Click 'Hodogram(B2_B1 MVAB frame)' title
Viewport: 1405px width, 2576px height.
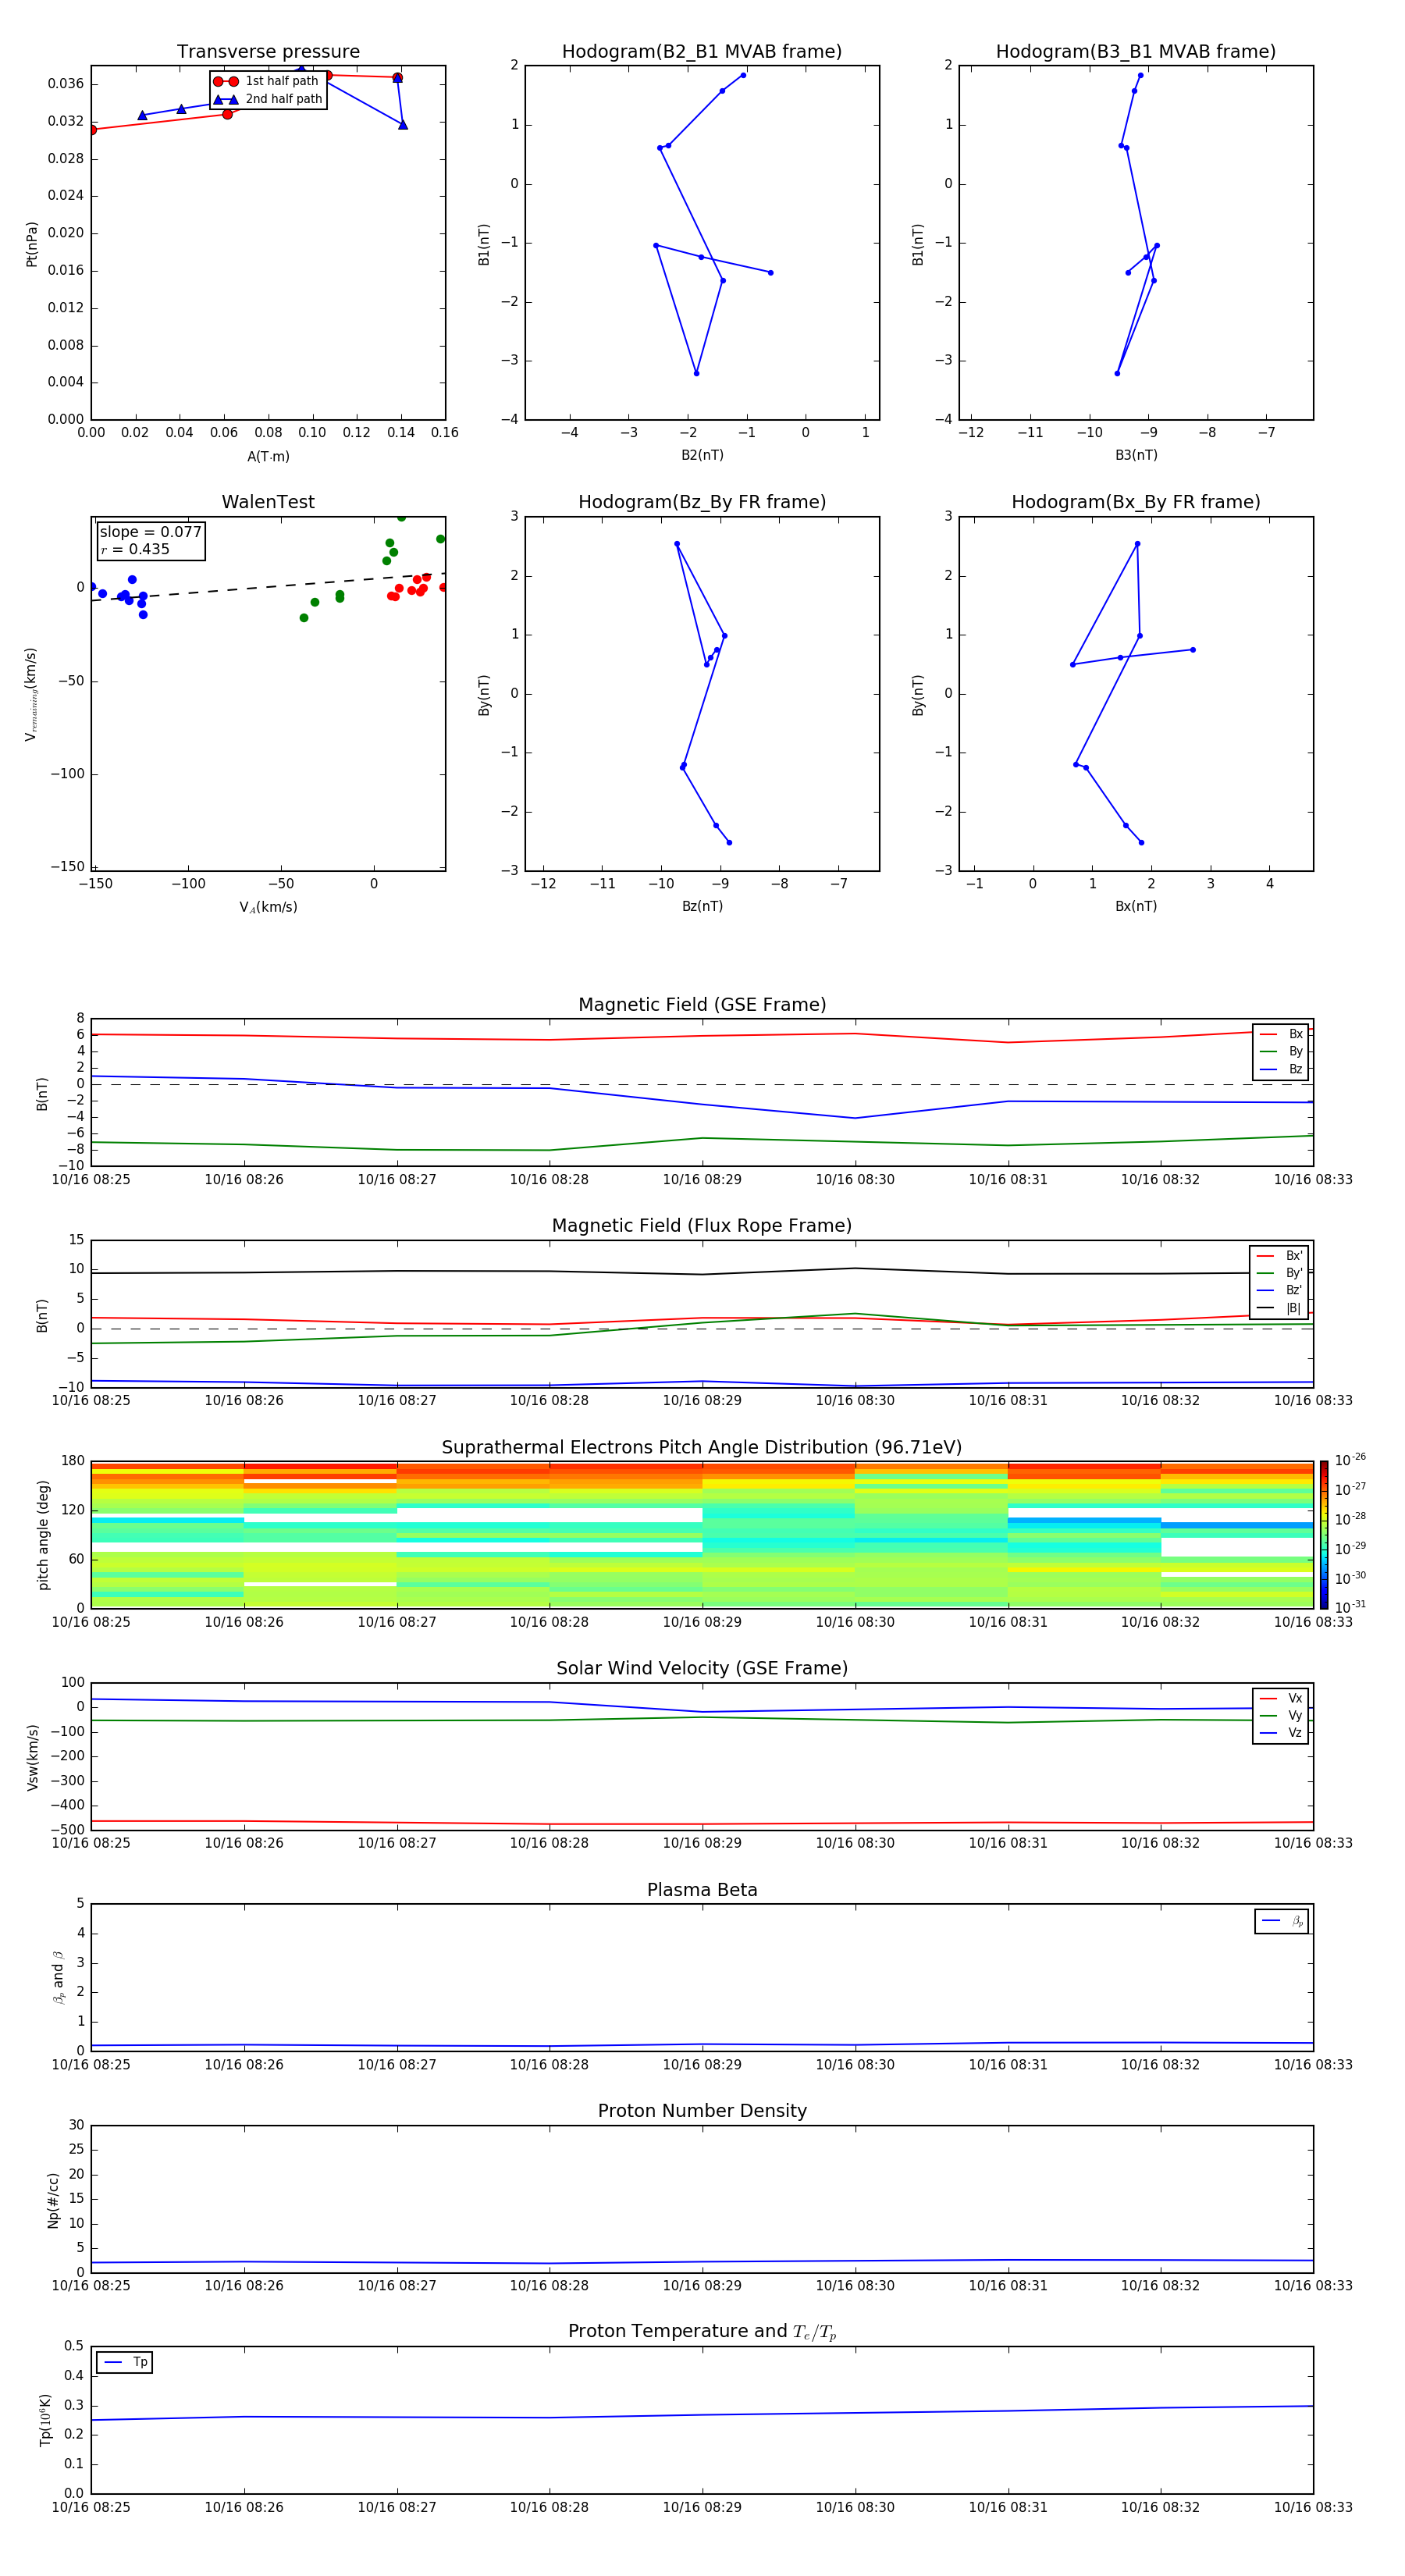coord(702,52)
